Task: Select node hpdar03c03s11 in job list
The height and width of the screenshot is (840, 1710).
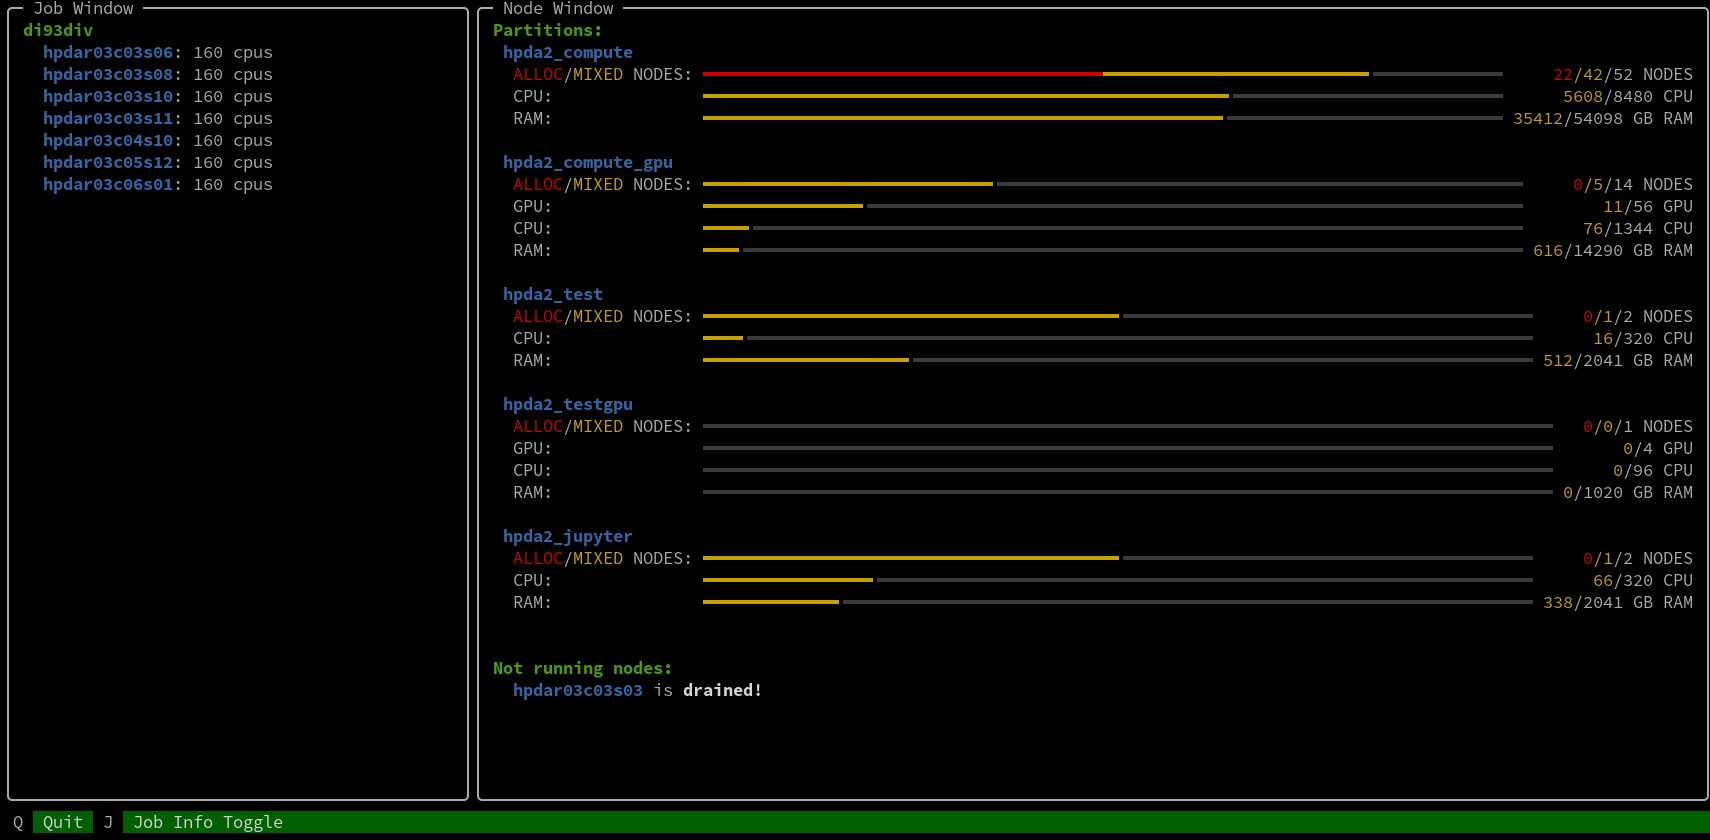Action: [108, 118]
